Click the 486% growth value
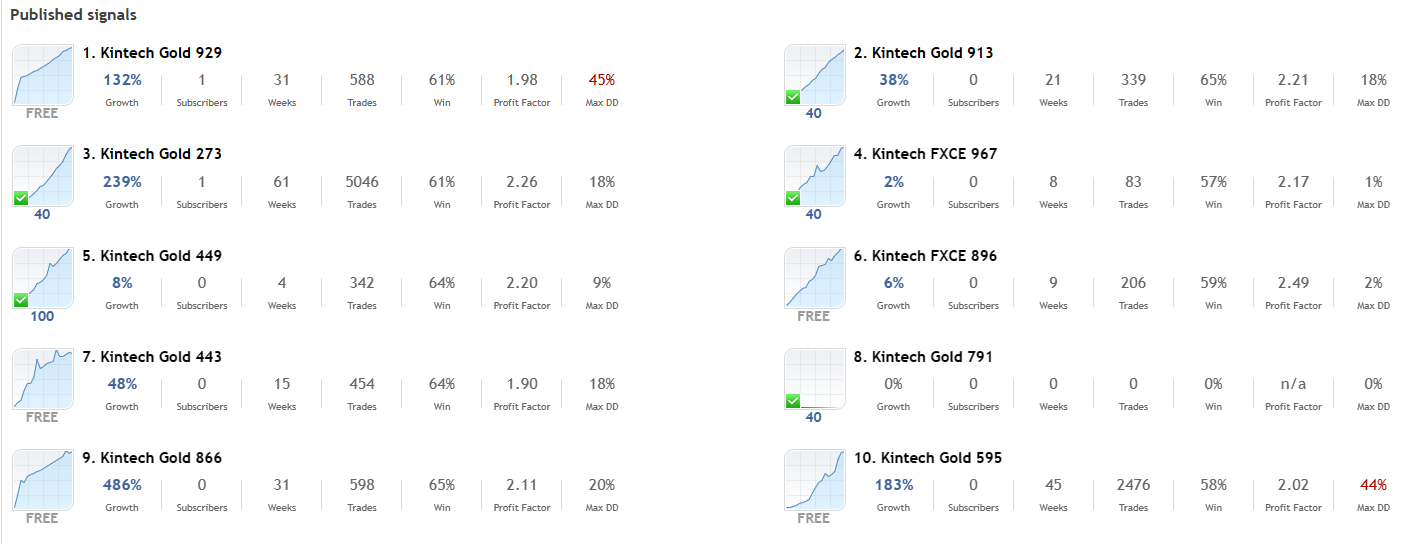 pyautogui.click(x=122, y=485)
